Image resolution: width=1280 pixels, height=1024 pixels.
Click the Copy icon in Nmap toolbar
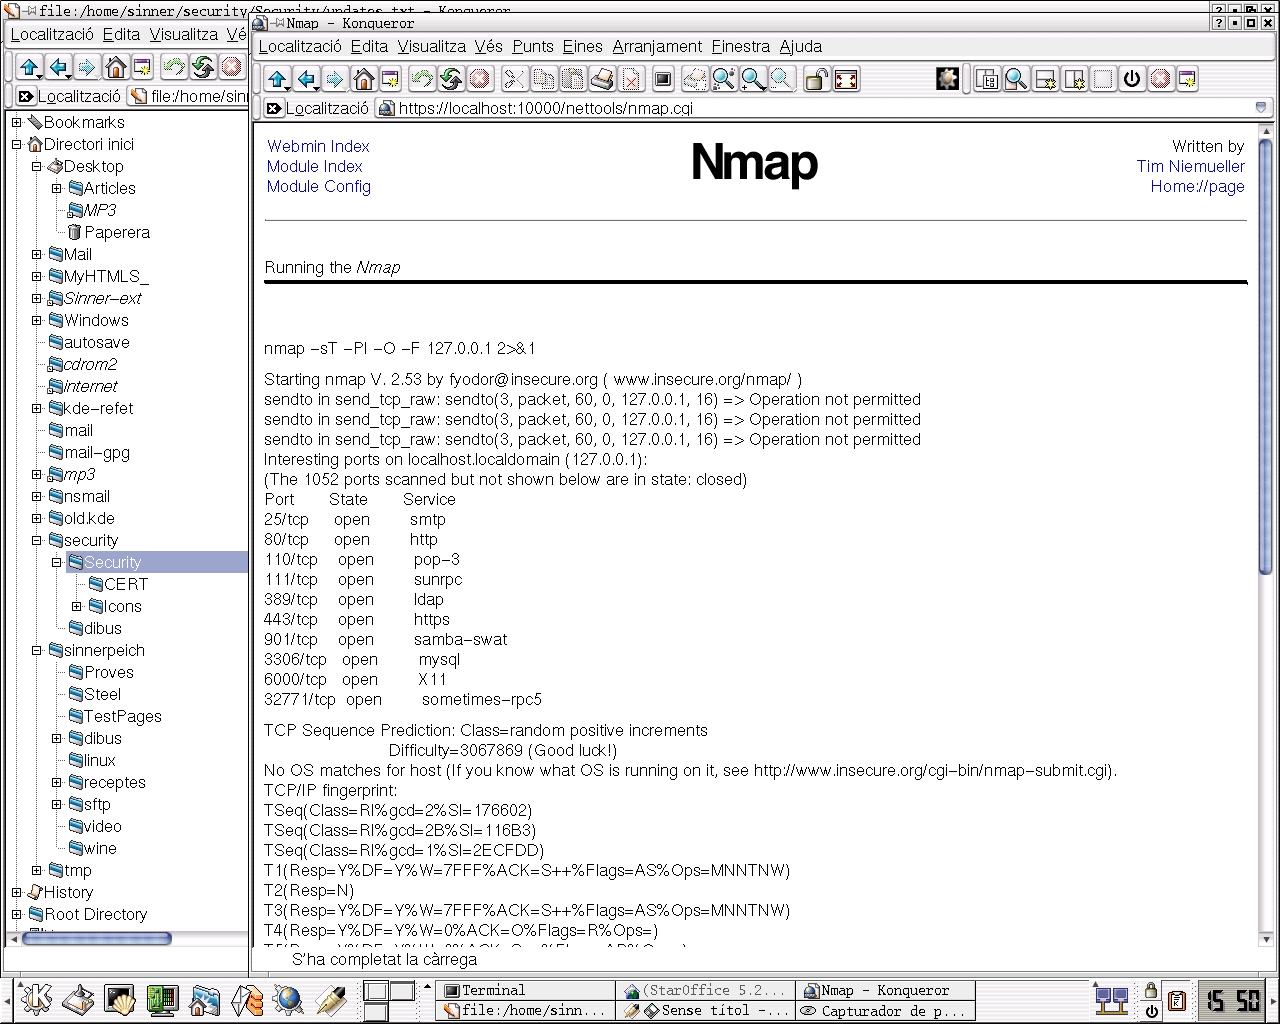[543, 79]
